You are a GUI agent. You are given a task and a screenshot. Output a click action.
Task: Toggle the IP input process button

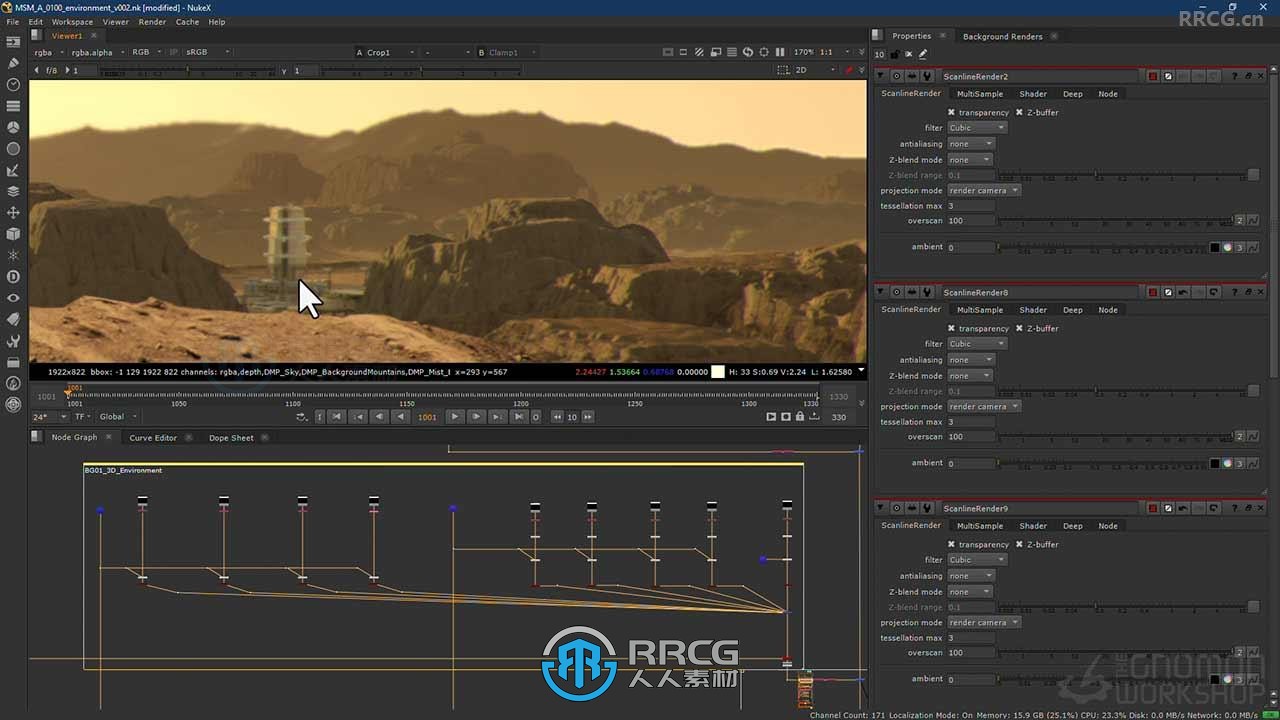173,52
